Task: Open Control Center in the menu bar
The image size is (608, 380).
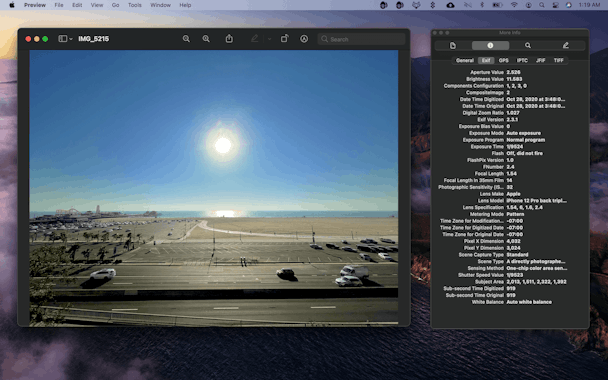Action: click(555, 5)
